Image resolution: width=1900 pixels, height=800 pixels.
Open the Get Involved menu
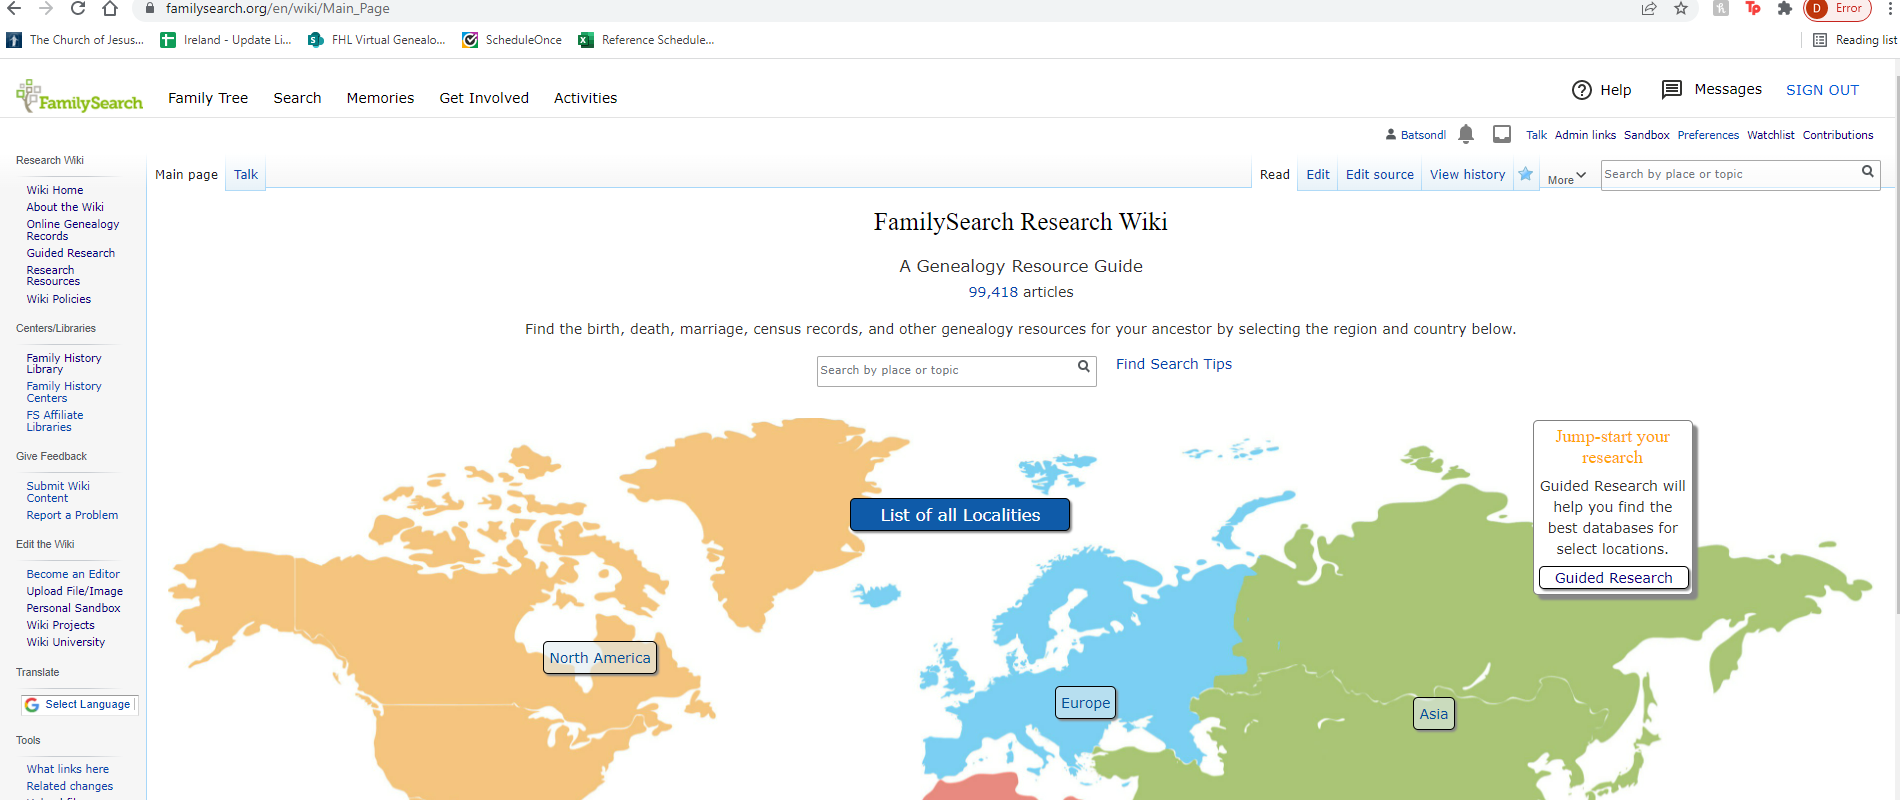point(484,98)
